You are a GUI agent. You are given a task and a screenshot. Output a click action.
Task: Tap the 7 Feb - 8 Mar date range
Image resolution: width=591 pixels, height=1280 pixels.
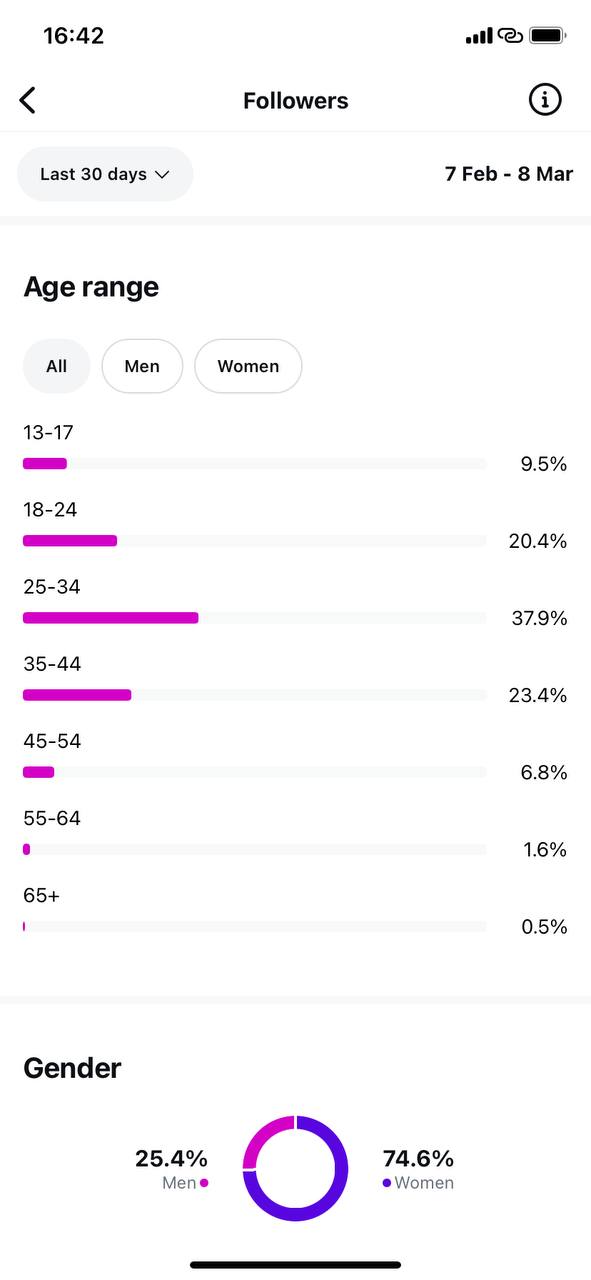[509, 174]
